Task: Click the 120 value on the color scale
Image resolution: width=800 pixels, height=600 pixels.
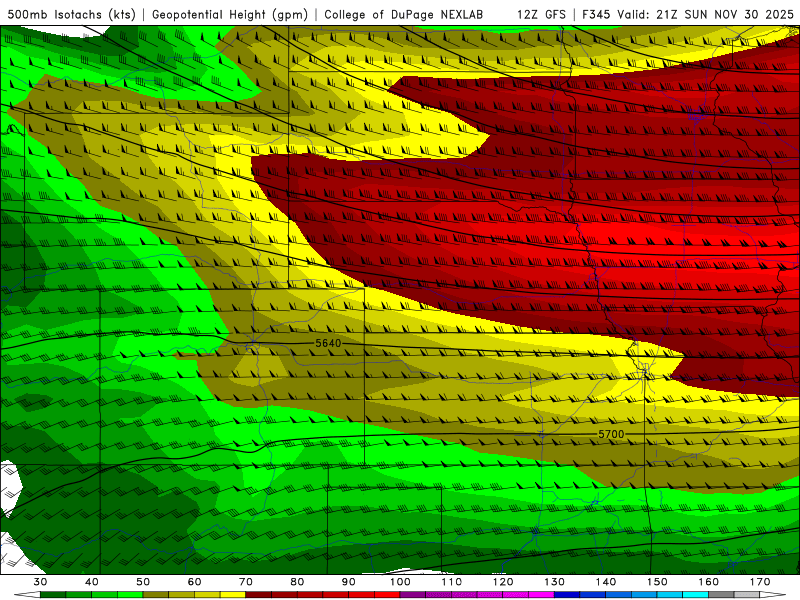Action: (503, 582)
